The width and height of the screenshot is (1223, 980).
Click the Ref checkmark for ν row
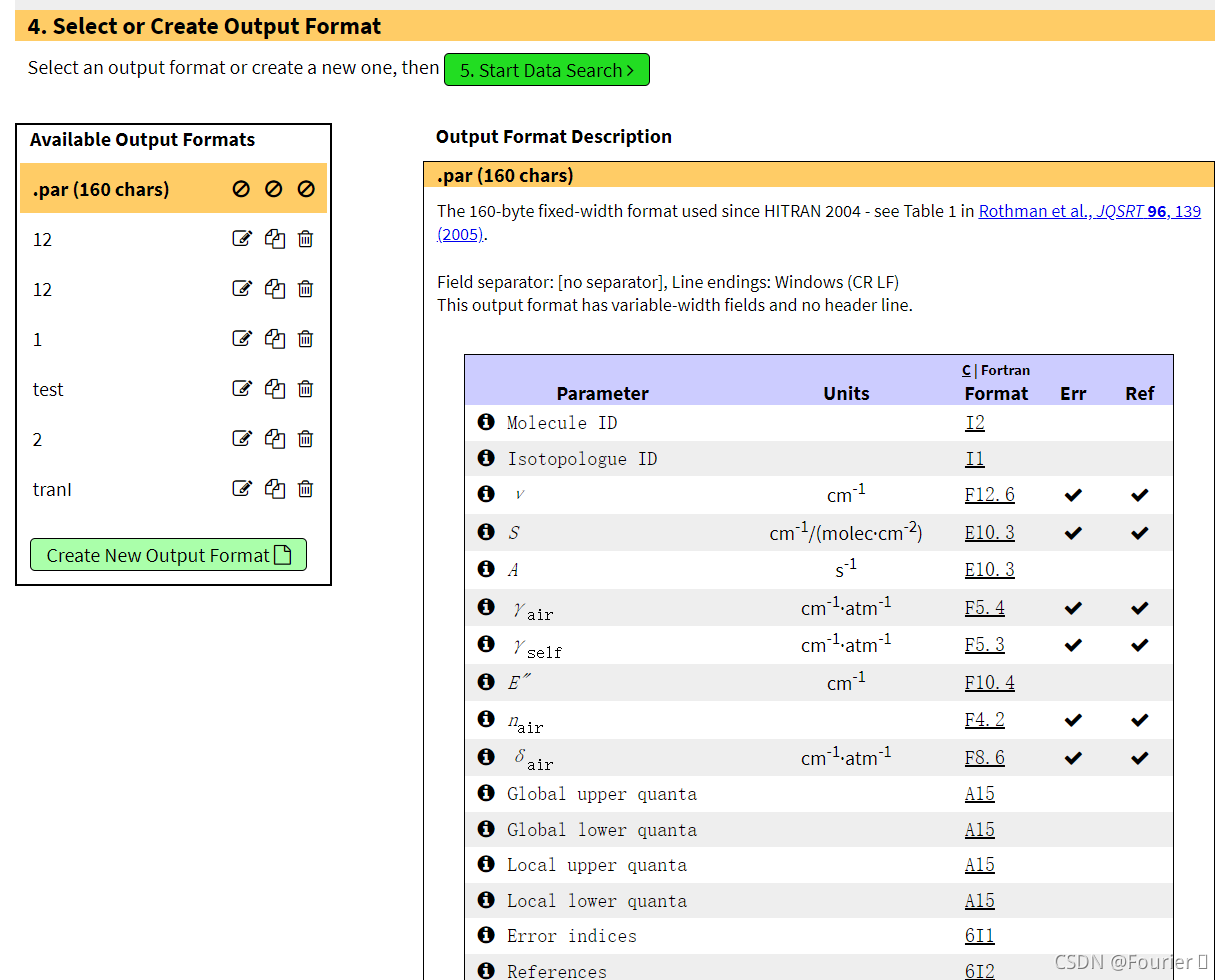click(x=1139, y=495)
